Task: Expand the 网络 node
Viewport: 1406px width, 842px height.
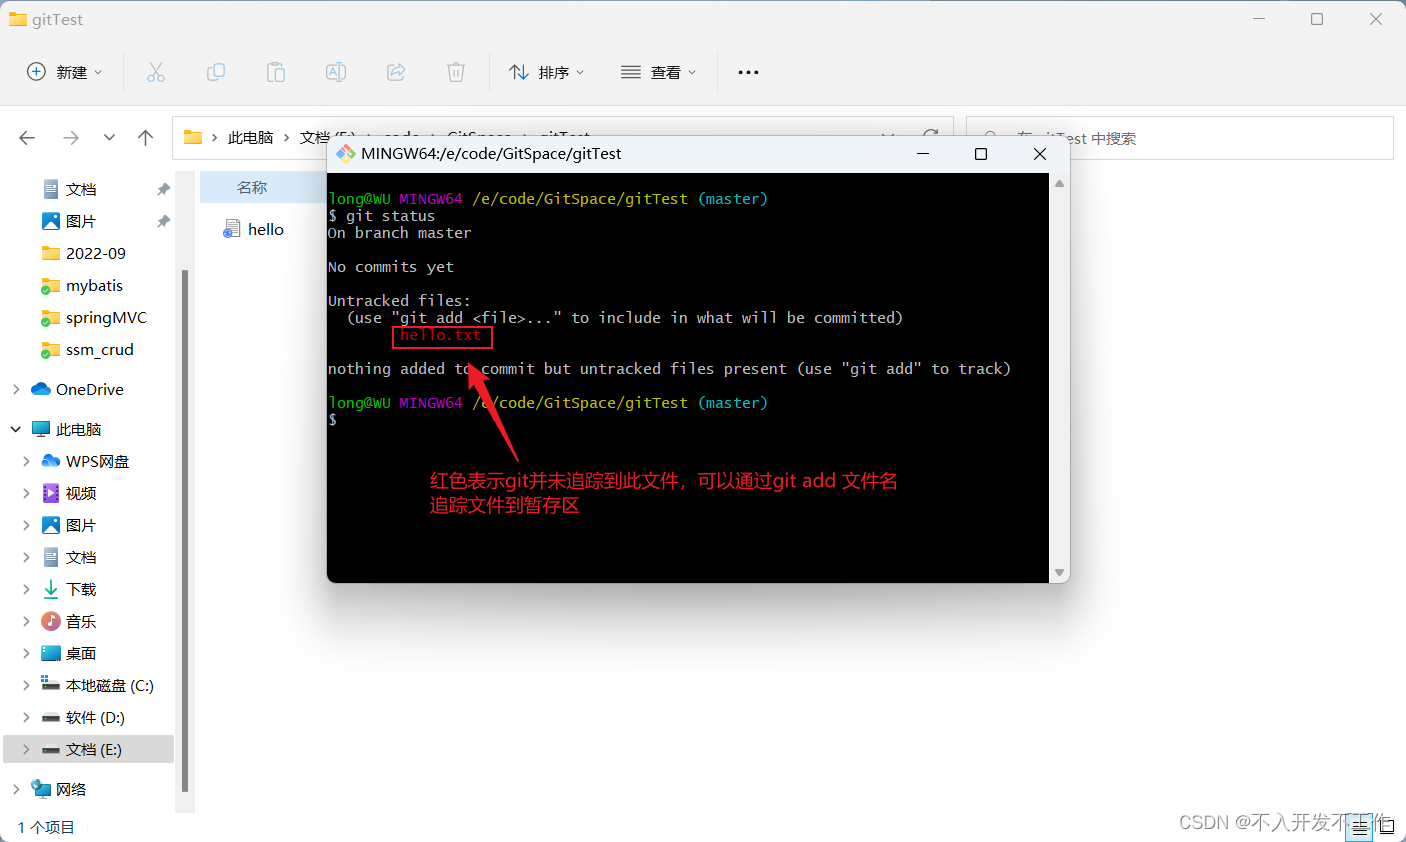Action: 16,789
